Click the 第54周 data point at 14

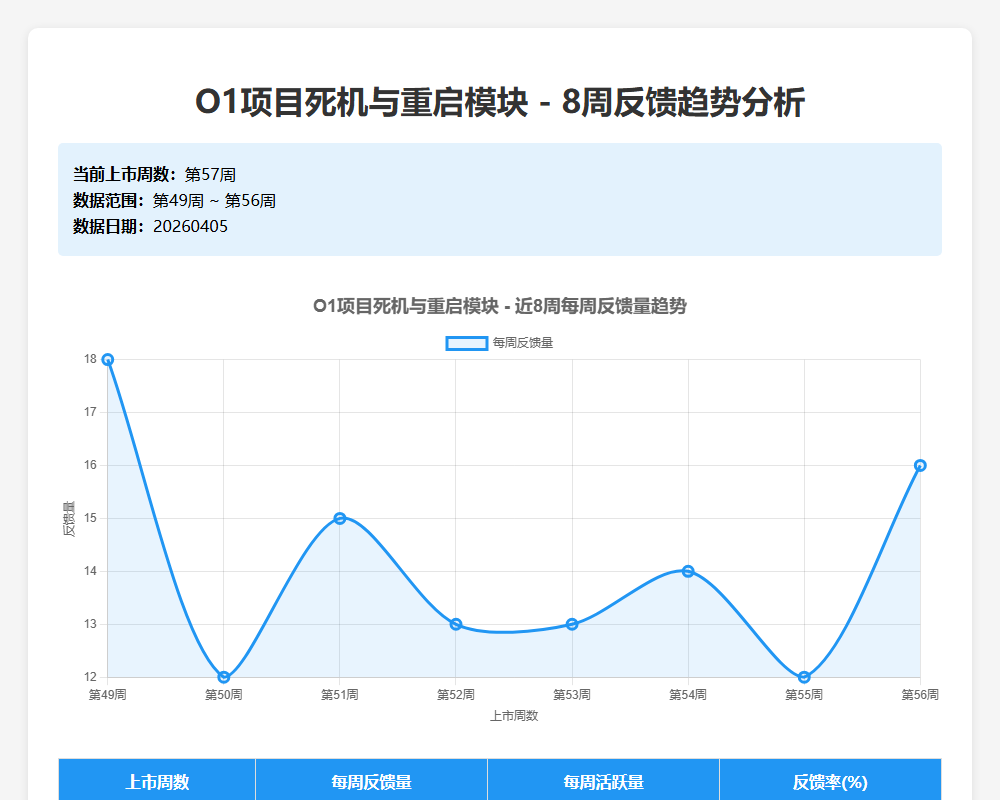click(688, 571)
